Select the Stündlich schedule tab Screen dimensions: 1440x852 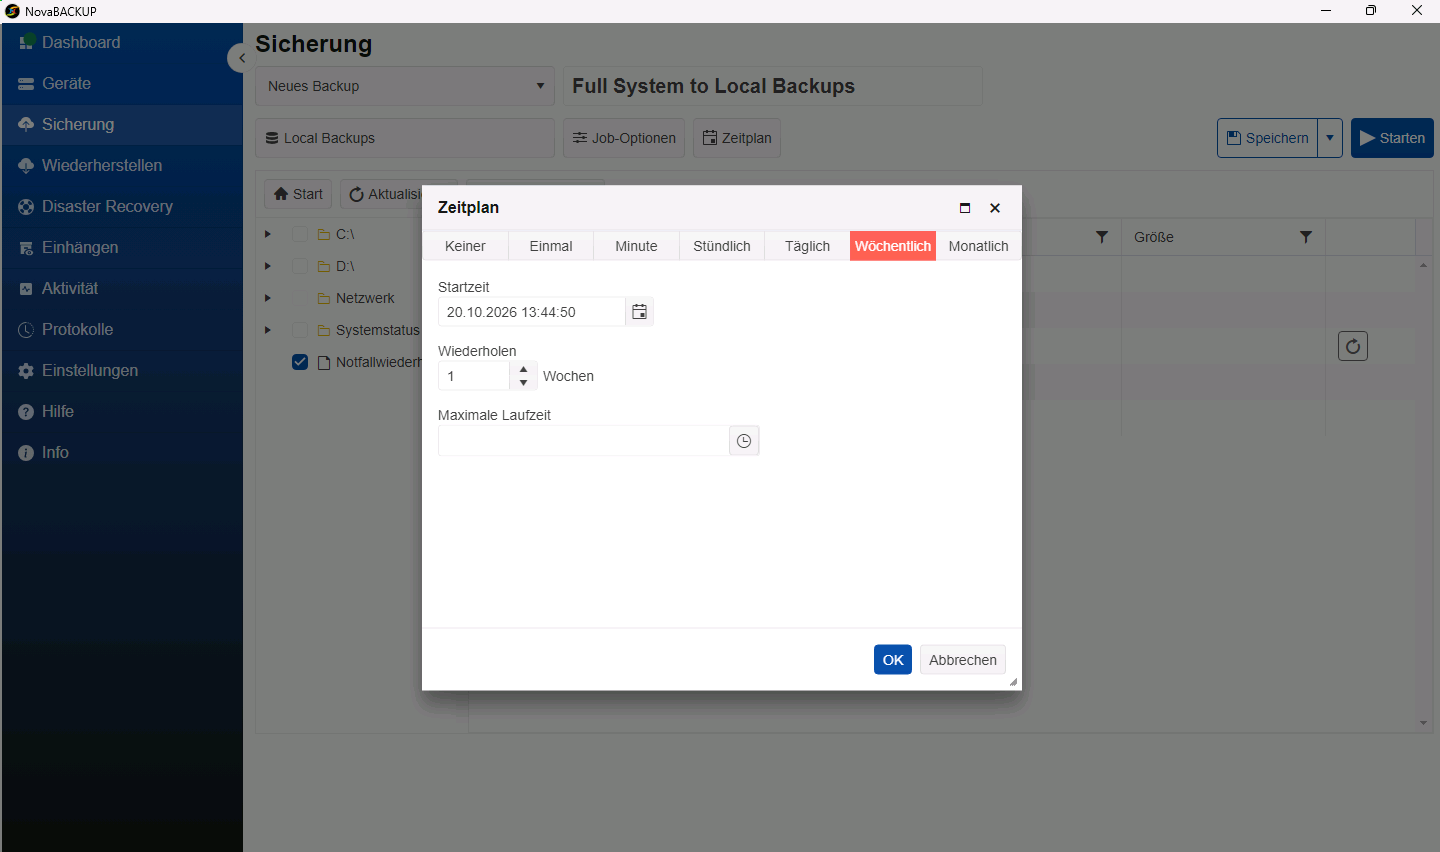[722, 246]
